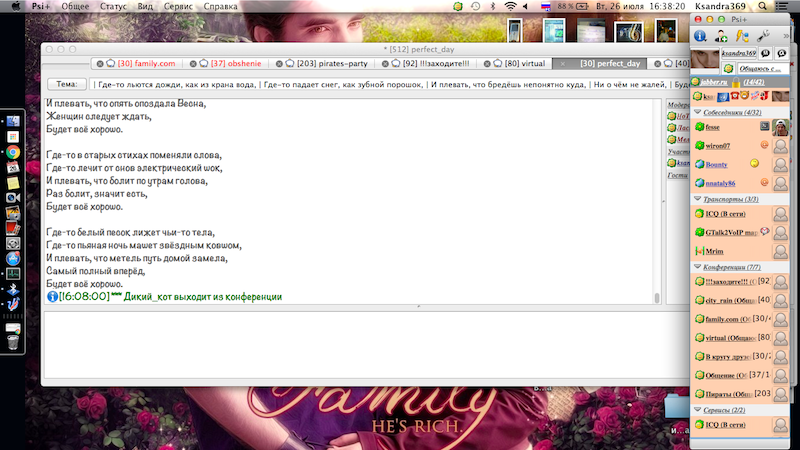Screen dimensions: 800x450
Task: Click chat log vertical scrollbar handle
Action: [x=657, y=297]
